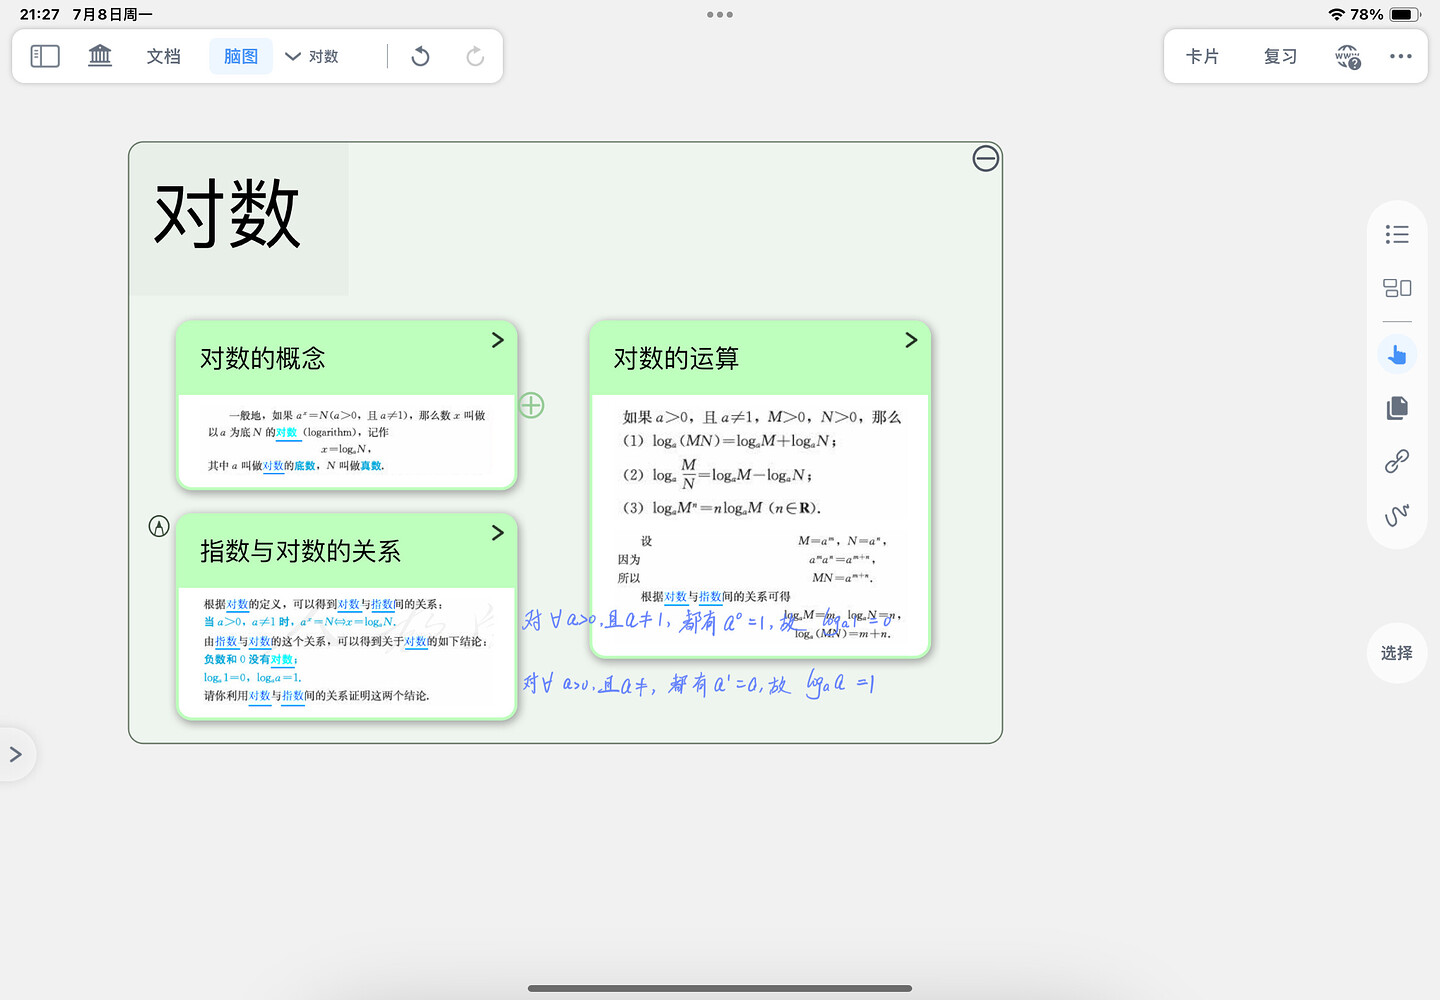Open the 卡片 view
Image resolution: width=1440 pixels, height=1000 pixels.
pyautogui.click(x=1202, y=56)
